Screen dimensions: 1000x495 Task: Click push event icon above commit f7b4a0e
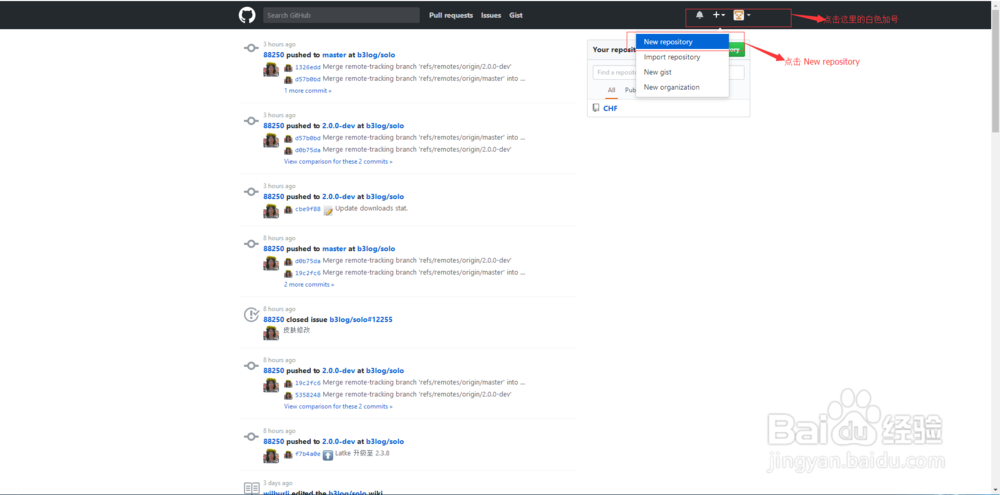(x=251, y=436)
